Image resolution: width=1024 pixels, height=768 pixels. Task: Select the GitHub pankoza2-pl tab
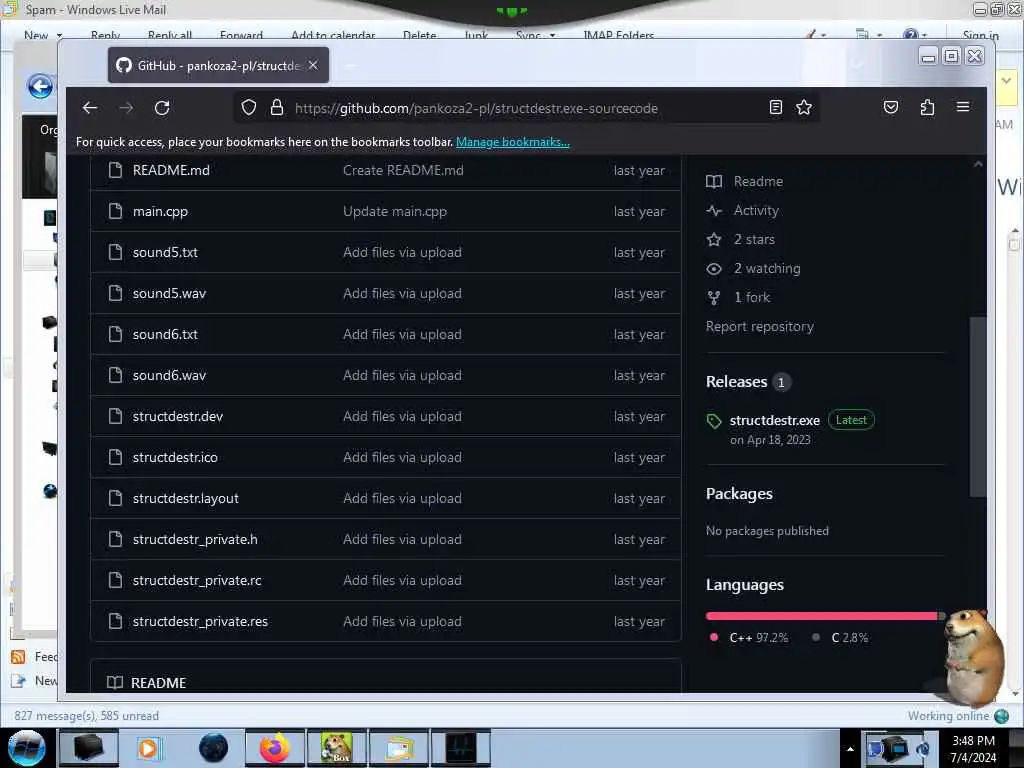(x=218, y=65)
